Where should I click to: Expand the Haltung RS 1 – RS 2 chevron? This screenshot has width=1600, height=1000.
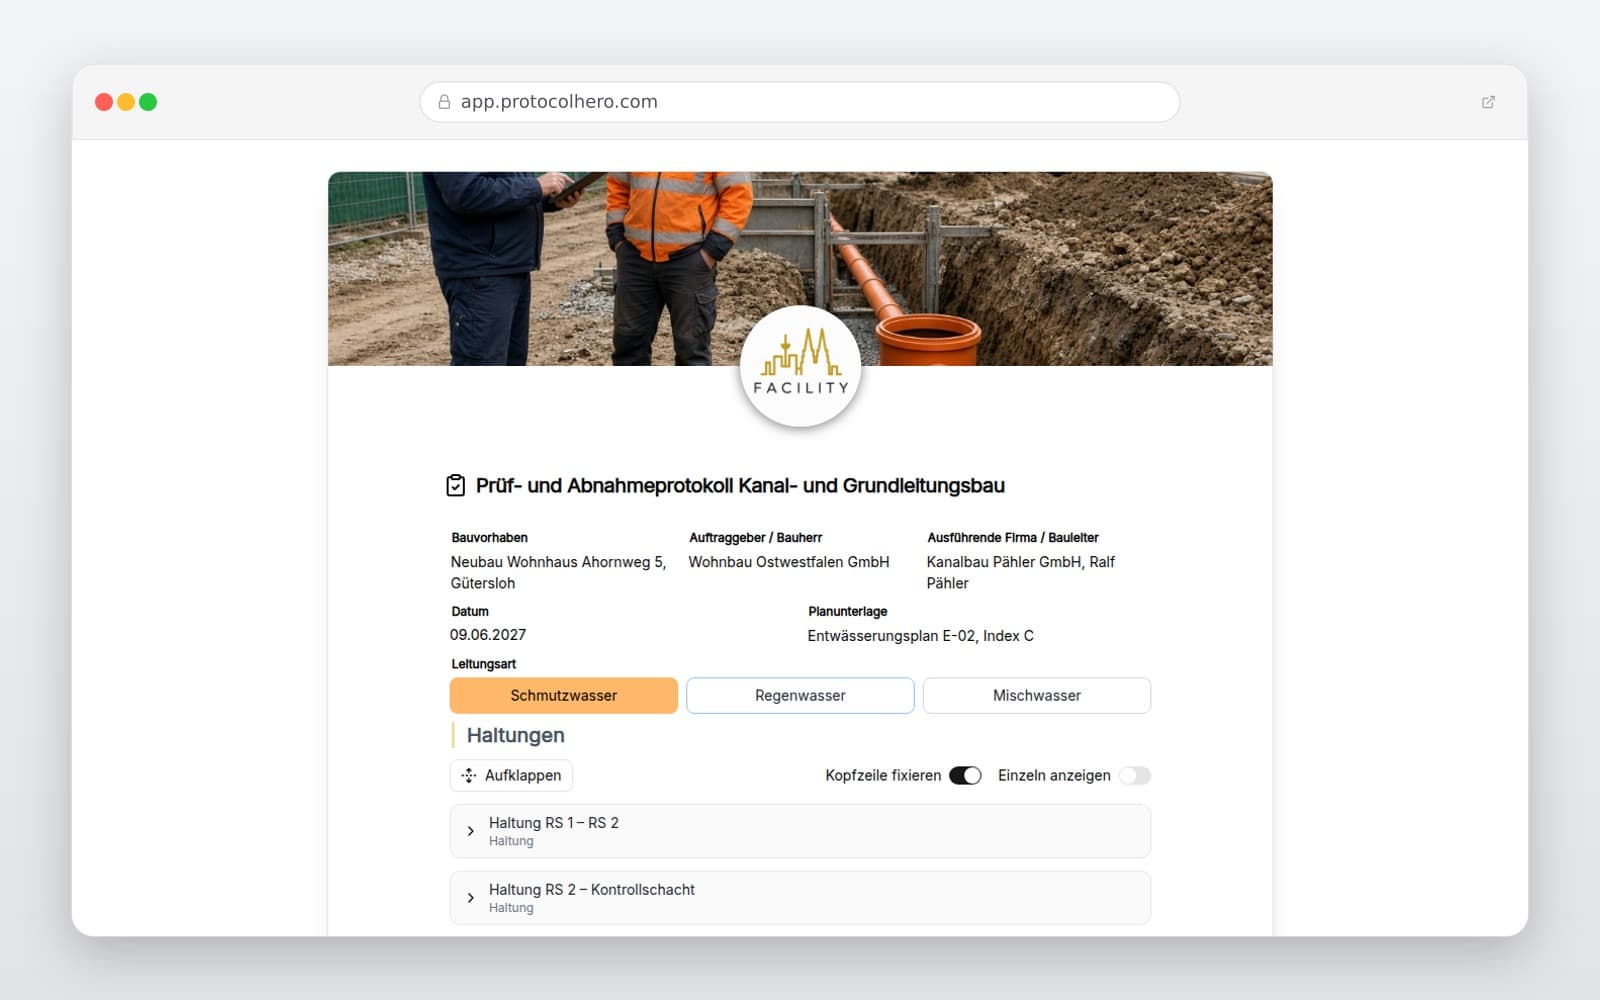point(471,831)
